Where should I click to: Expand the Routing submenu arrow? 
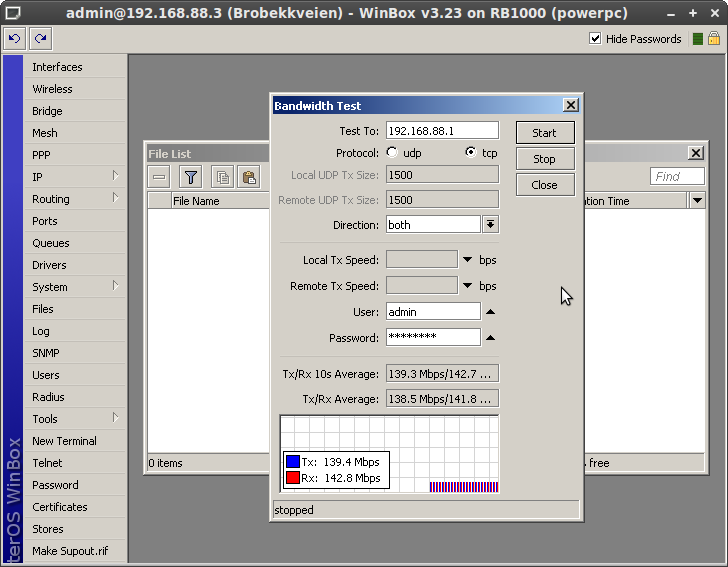click(x=116, y=198)
